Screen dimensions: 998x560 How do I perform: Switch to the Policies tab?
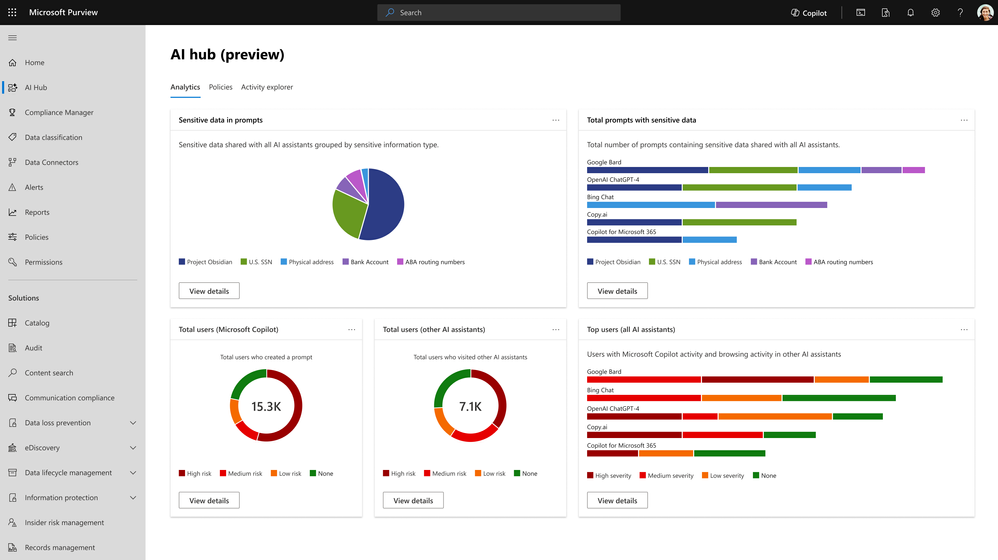pyautogui.click(x=220, y=87)
